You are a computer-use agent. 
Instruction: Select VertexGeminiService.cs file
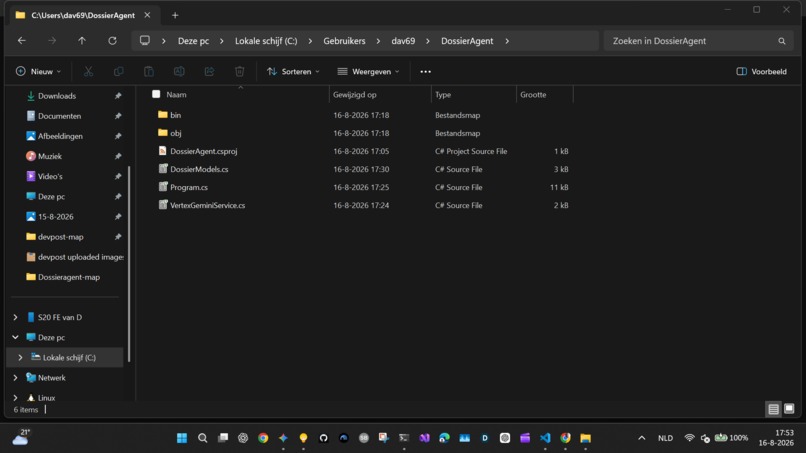pos(207,205)
